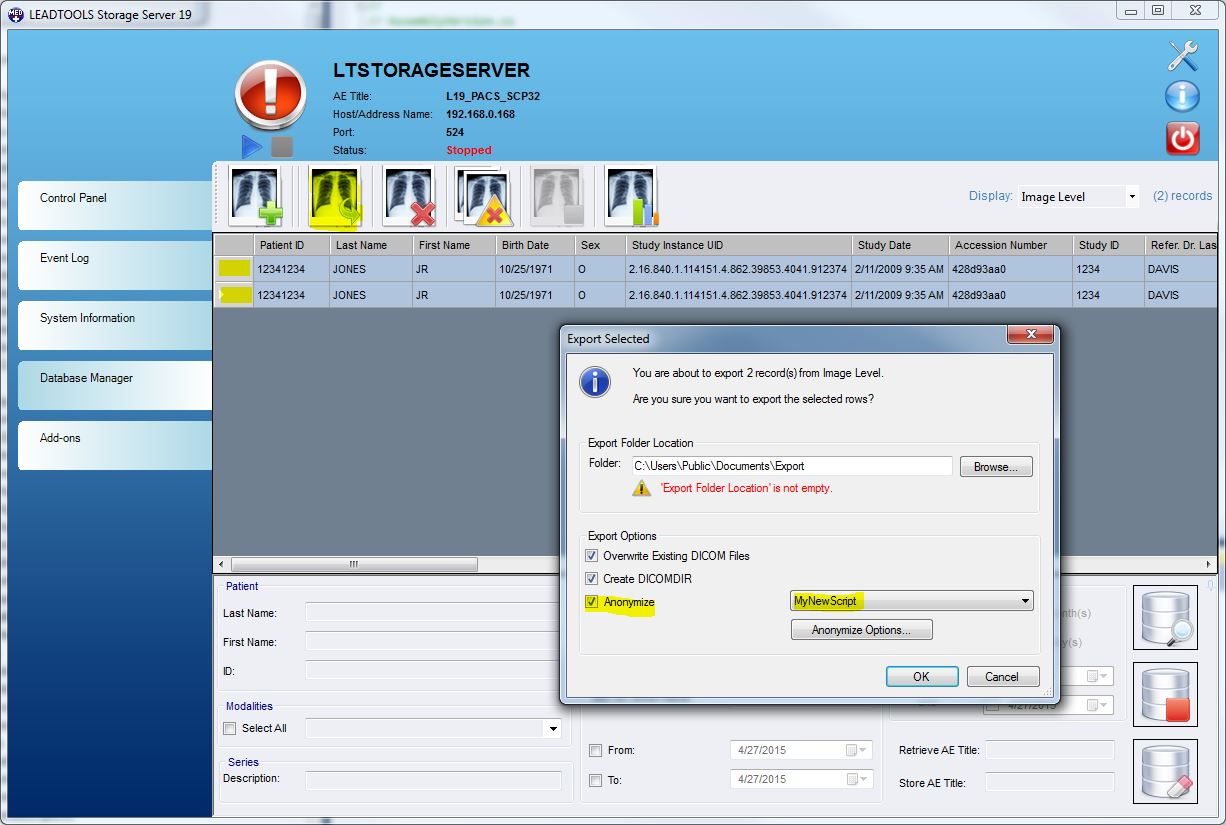Open the To date picker dropdown
This screenshot has width=1226, height=825.
coord(858,779)
